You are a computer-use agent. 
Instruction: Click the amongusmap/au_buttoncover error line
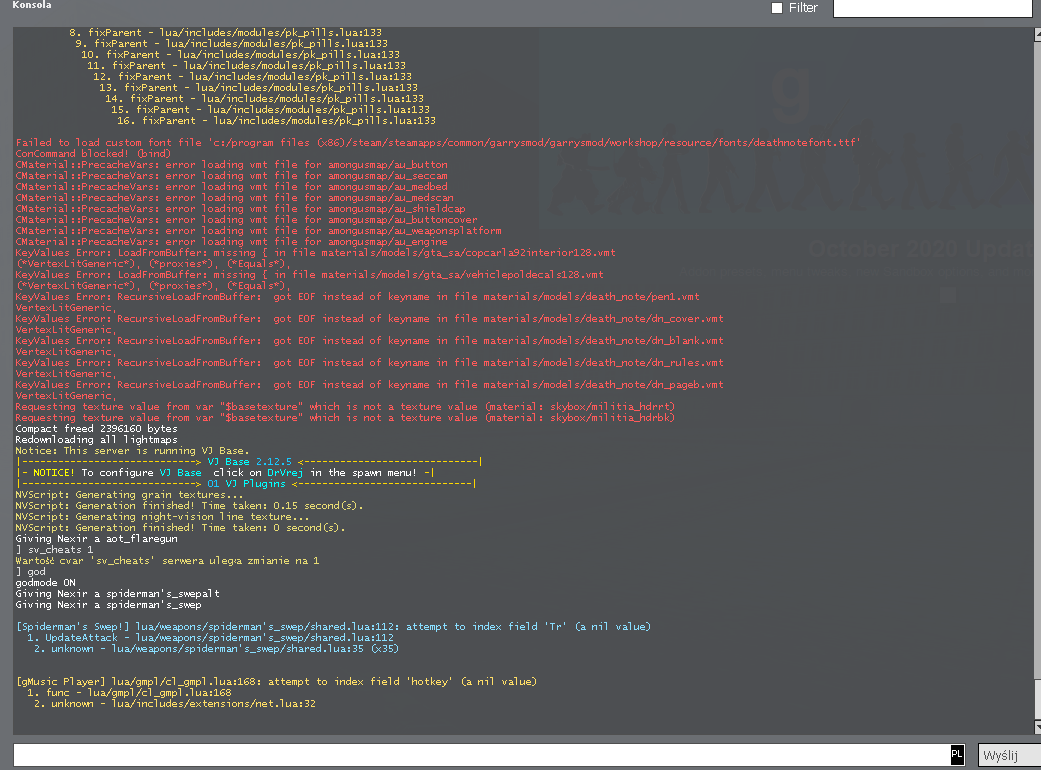(246, 220)
